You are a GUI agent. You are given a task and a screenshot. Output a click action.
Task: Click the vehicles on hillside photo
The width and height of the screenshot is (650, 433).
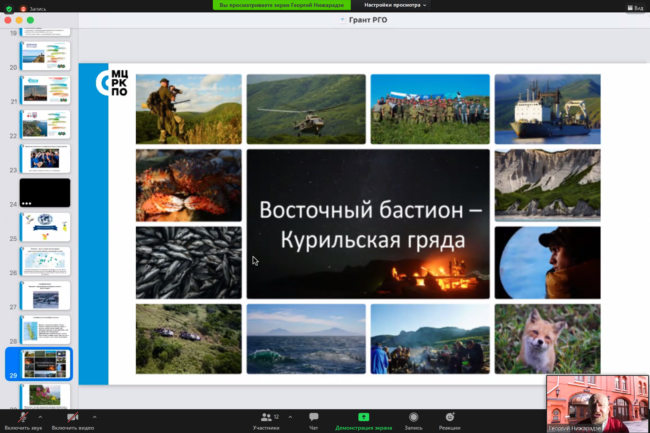click(189, 339)
